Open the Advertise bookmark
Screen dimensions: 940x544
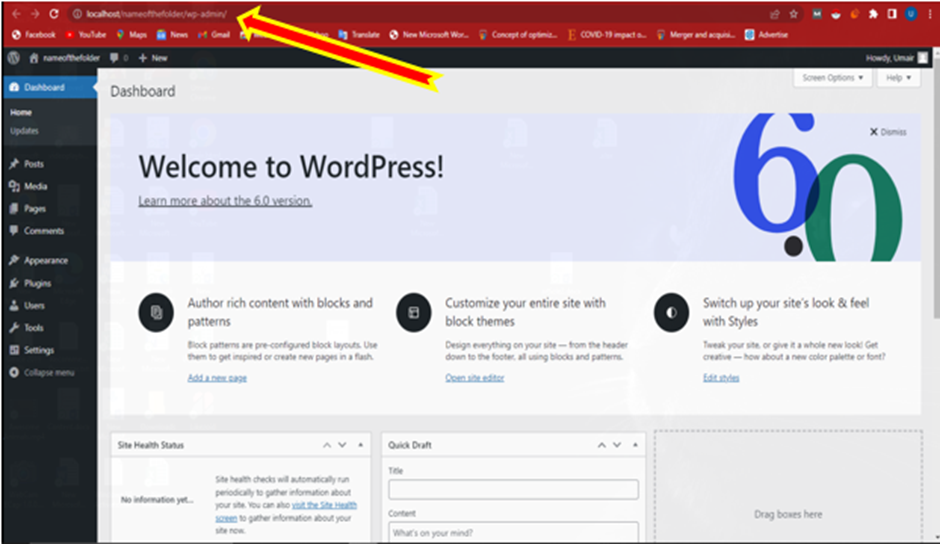767,35
